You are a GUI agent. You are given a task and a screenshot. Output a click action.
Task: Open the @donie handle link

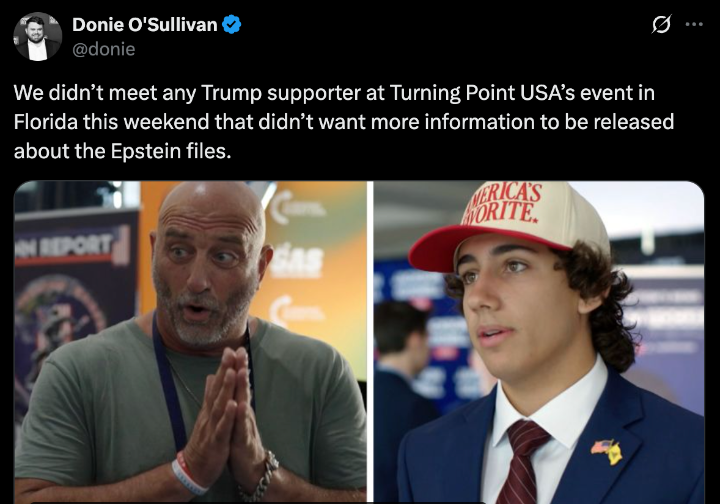pyautogui.click(x=104, y=49)
